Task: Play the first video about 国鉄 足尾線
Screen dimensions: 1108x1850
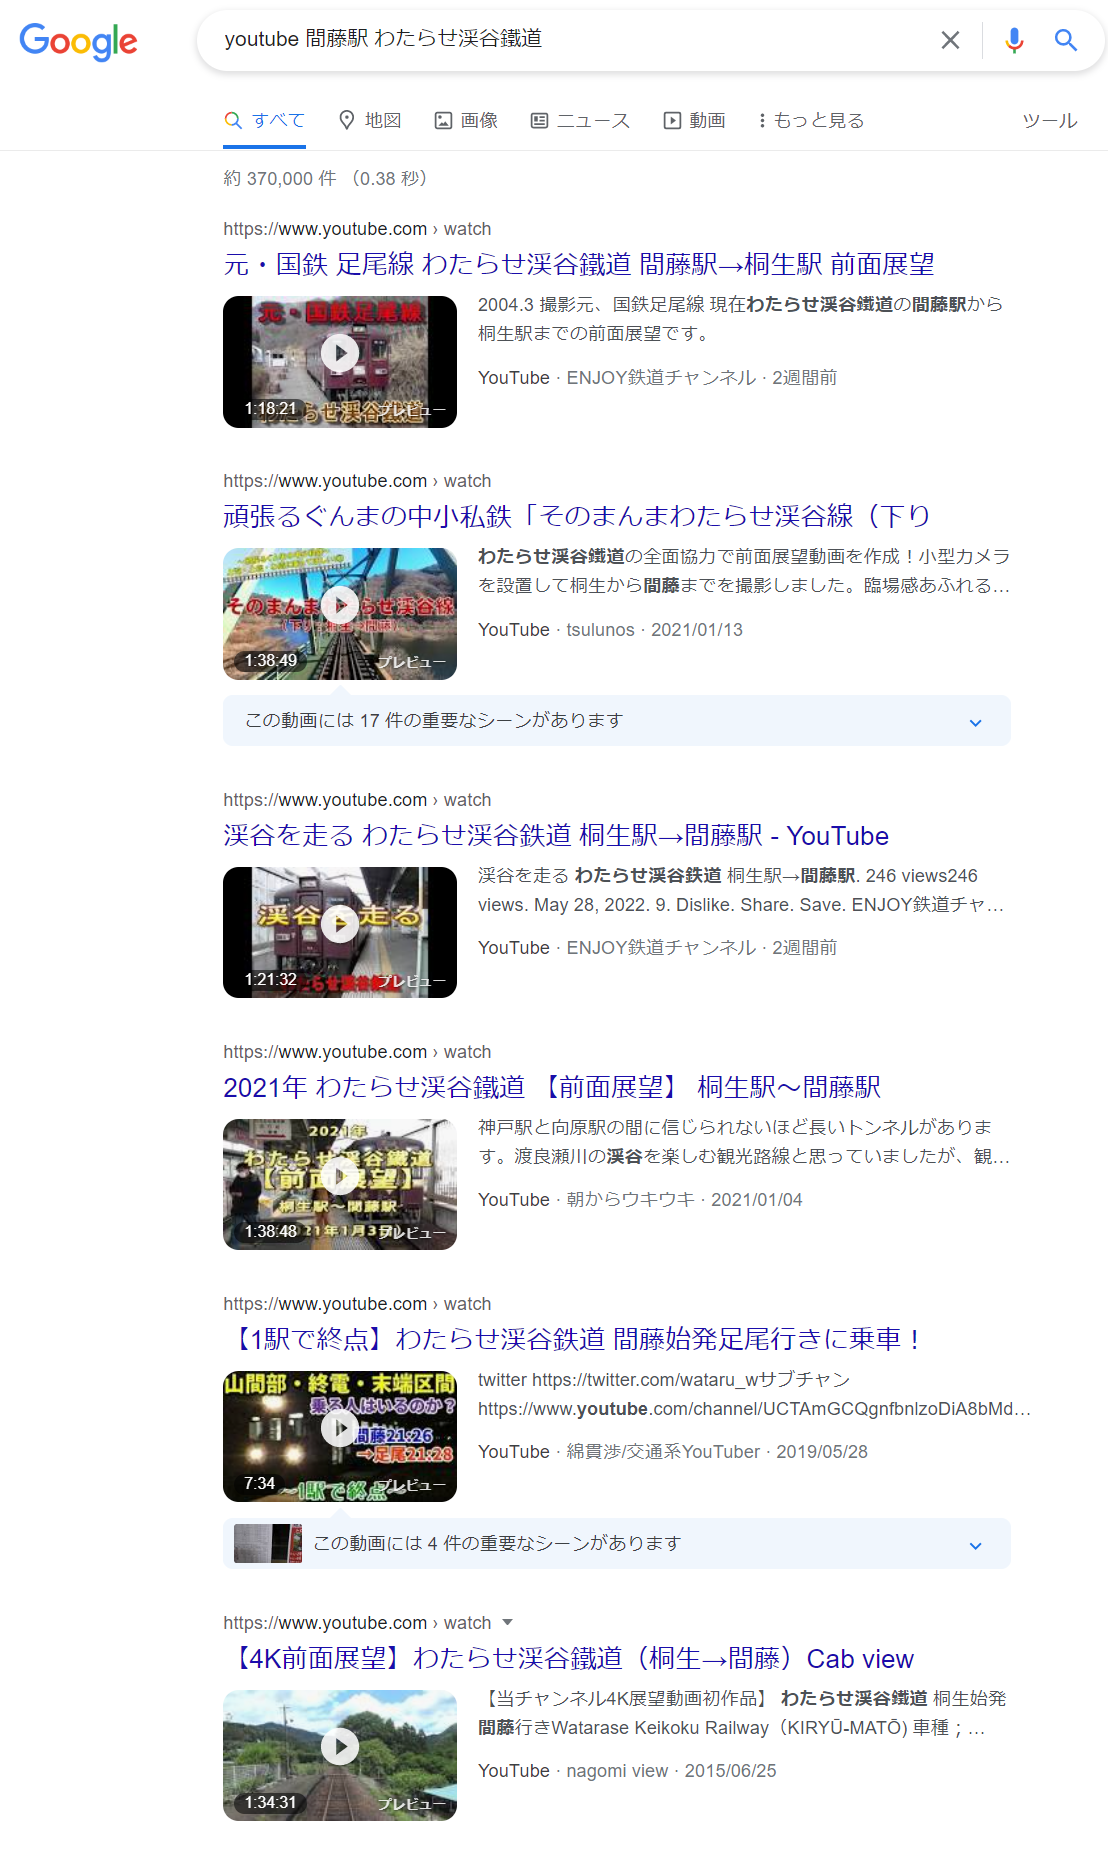Action: tap(340, 353)
